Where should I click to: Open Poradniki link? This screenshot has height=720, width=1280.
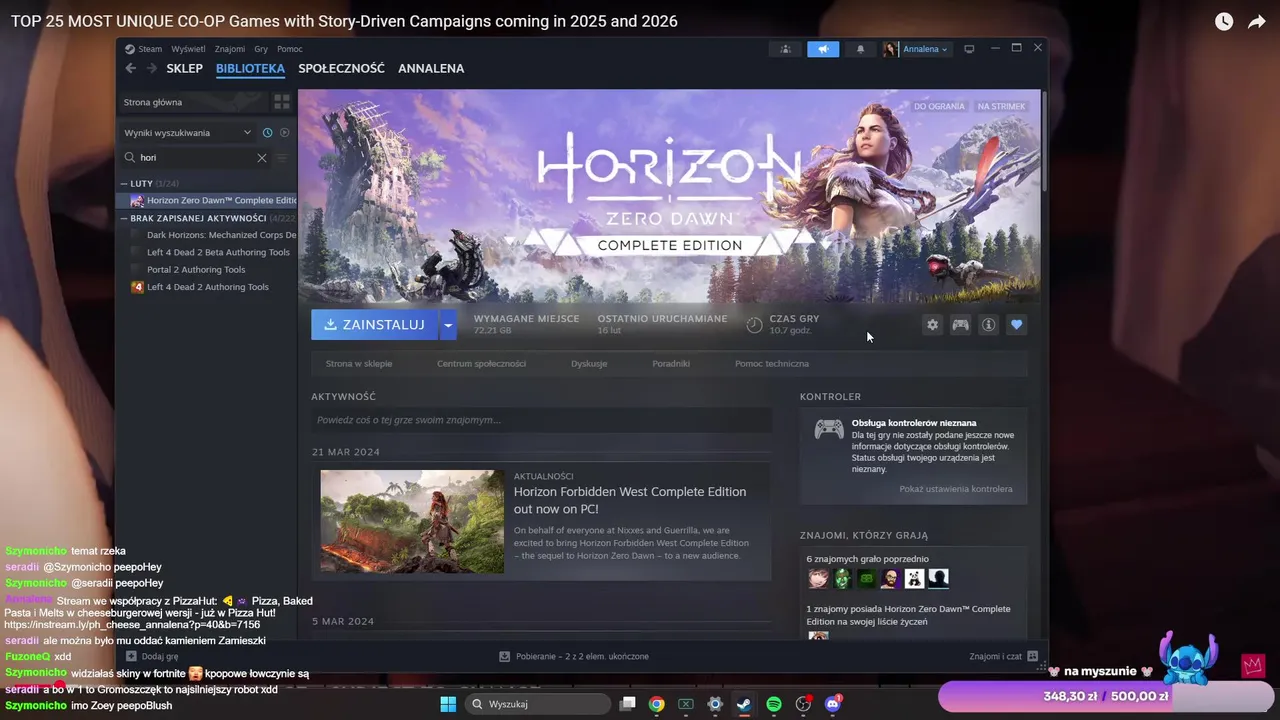tap(671, 364)
